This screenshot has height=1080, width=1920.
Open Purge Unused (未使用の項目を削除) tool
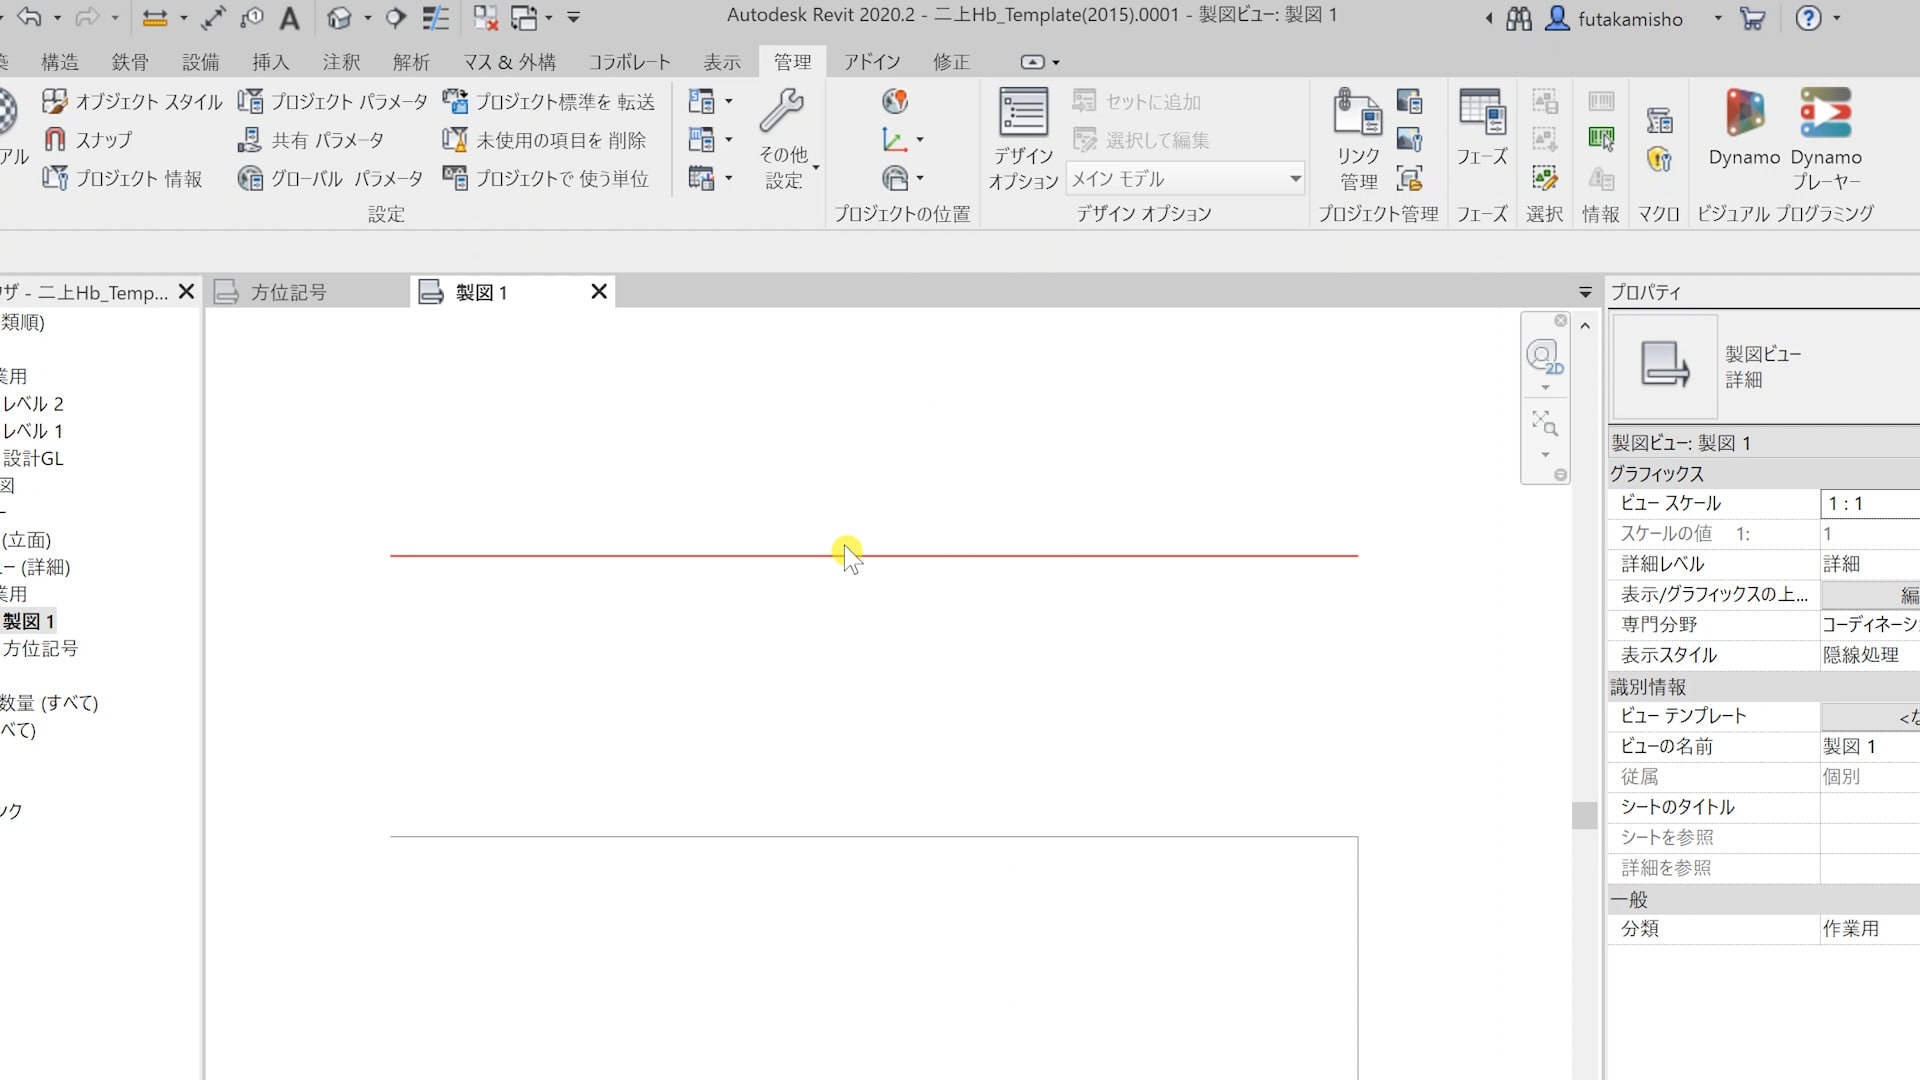click(545, 140)
